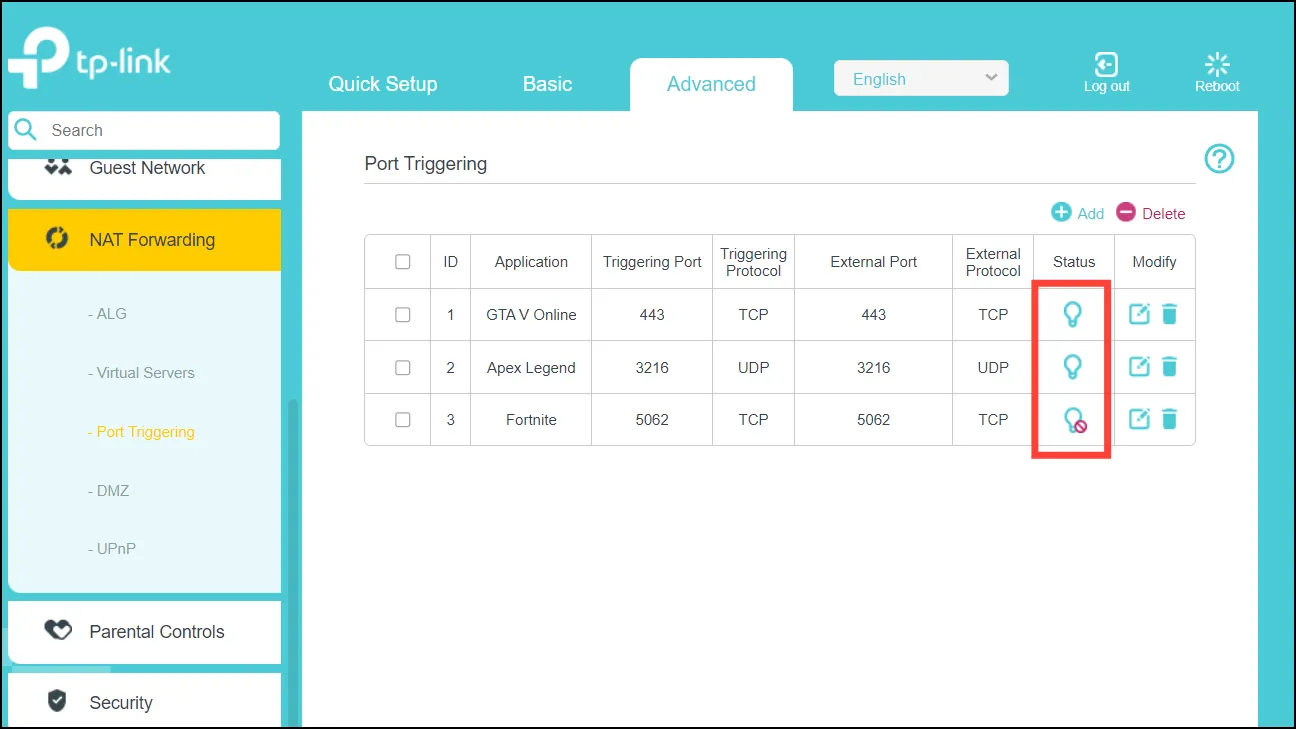Open the Security menu

point(144,701)
